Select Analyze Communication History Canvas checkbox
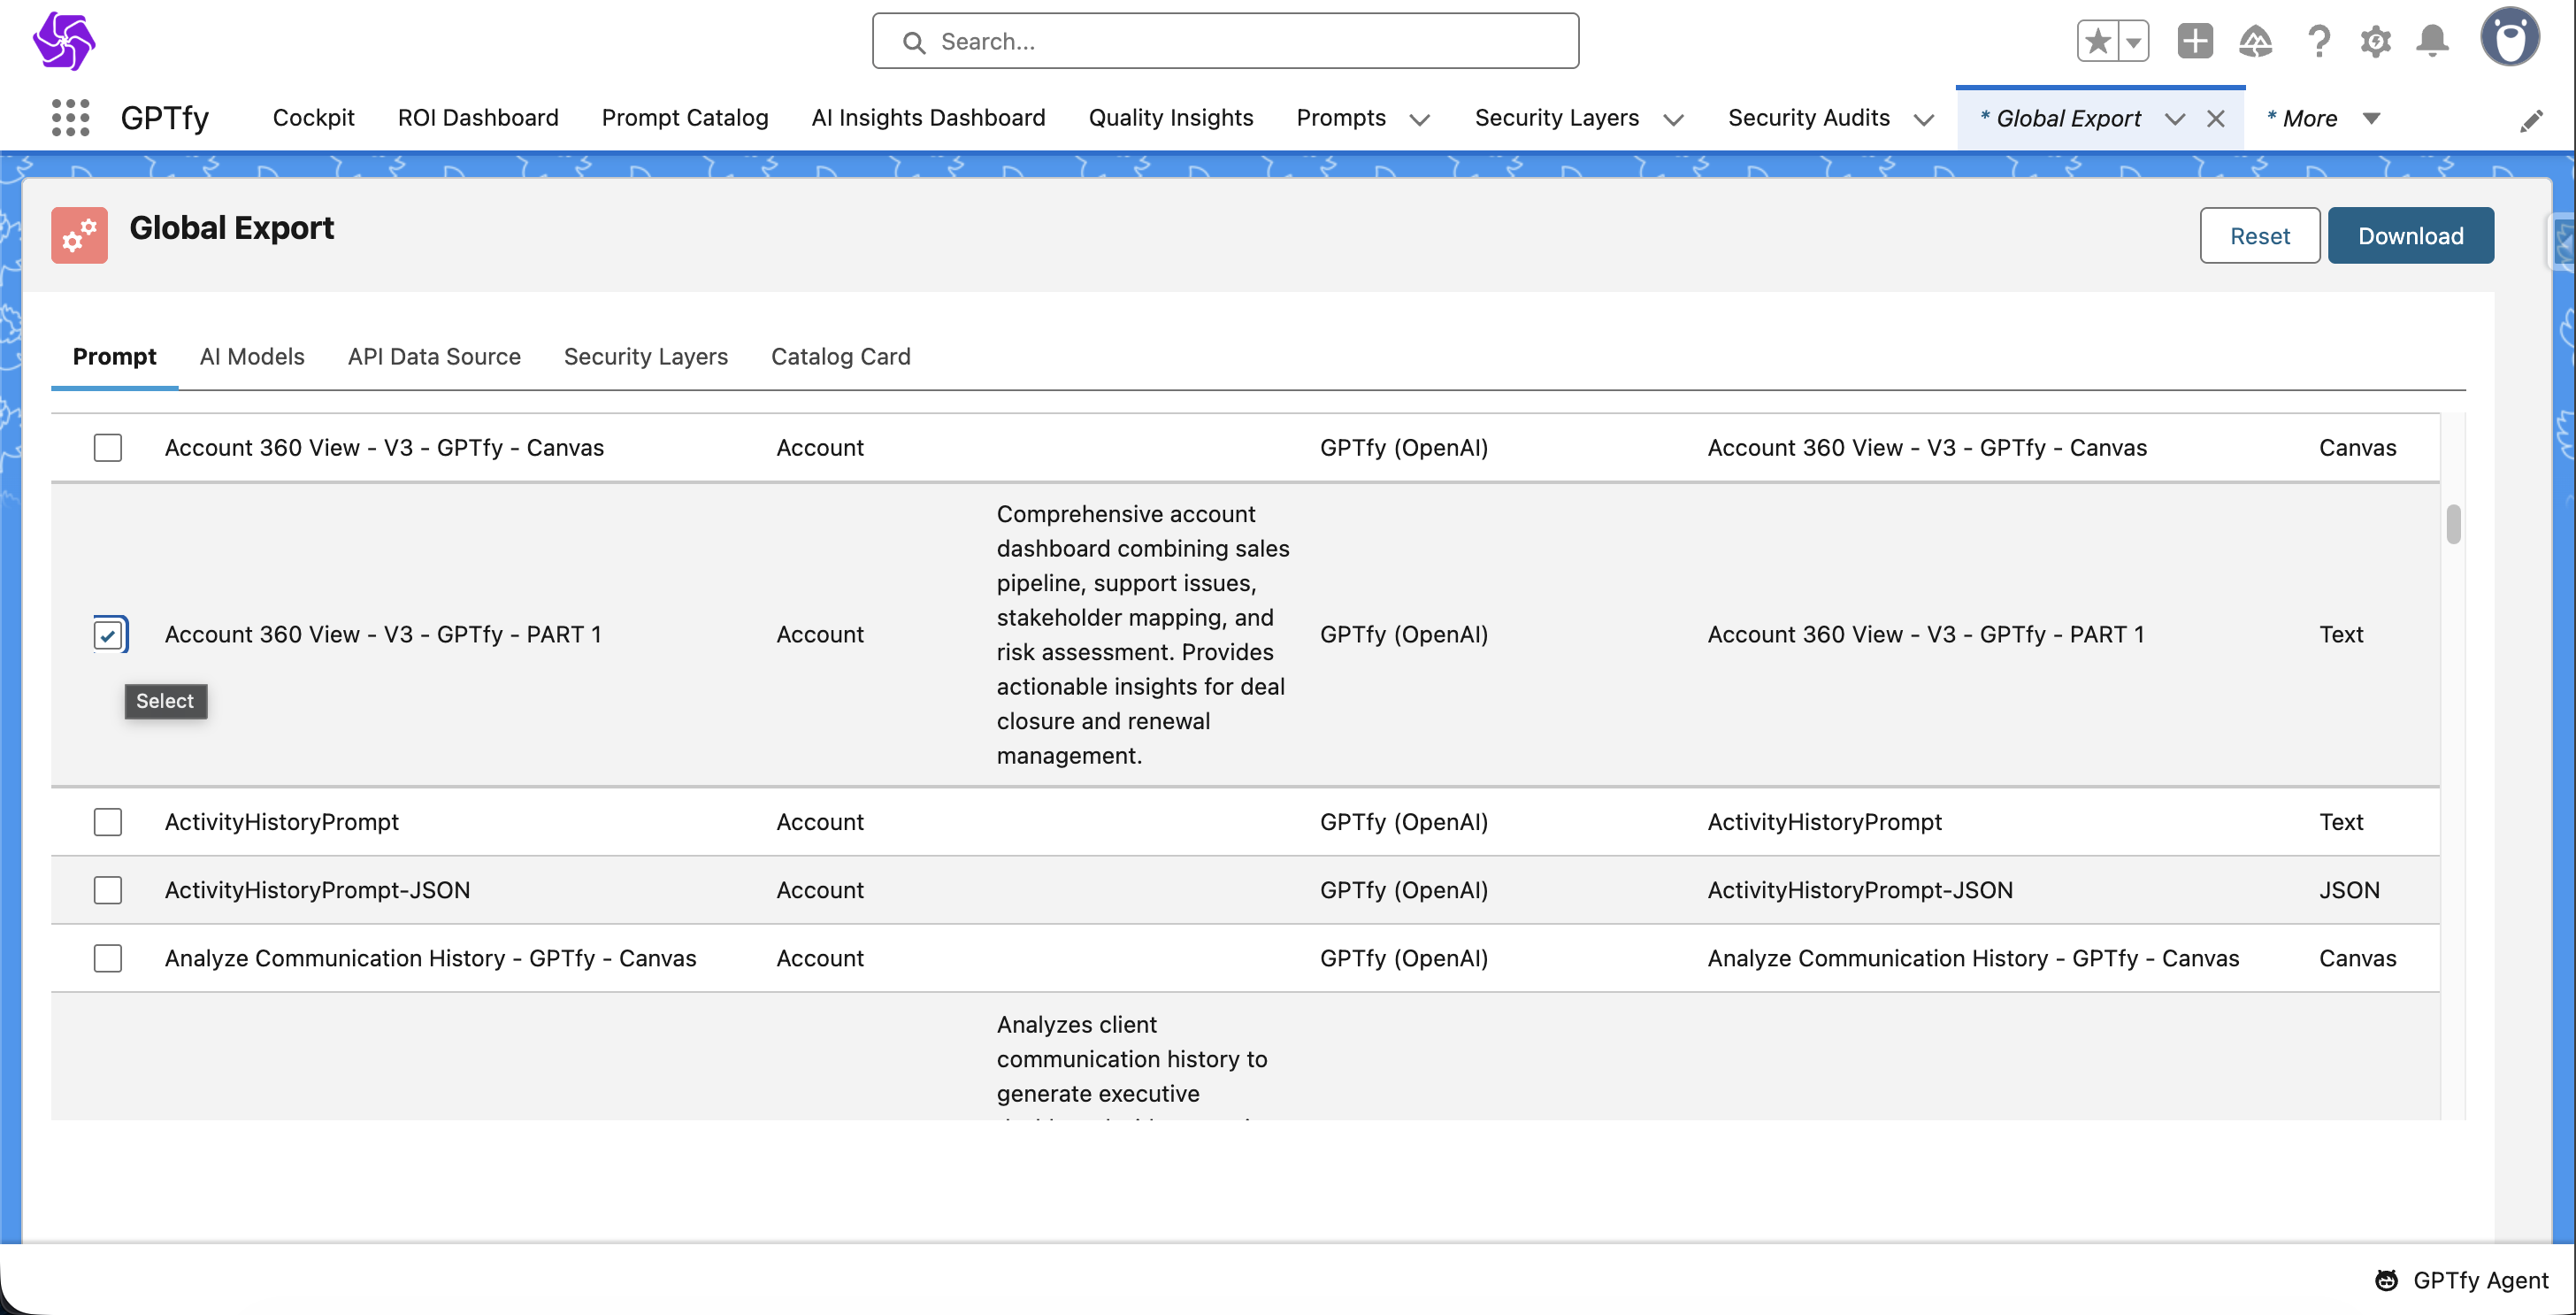The width and height of the screenshot is (2576, 1315). [108, 958]
